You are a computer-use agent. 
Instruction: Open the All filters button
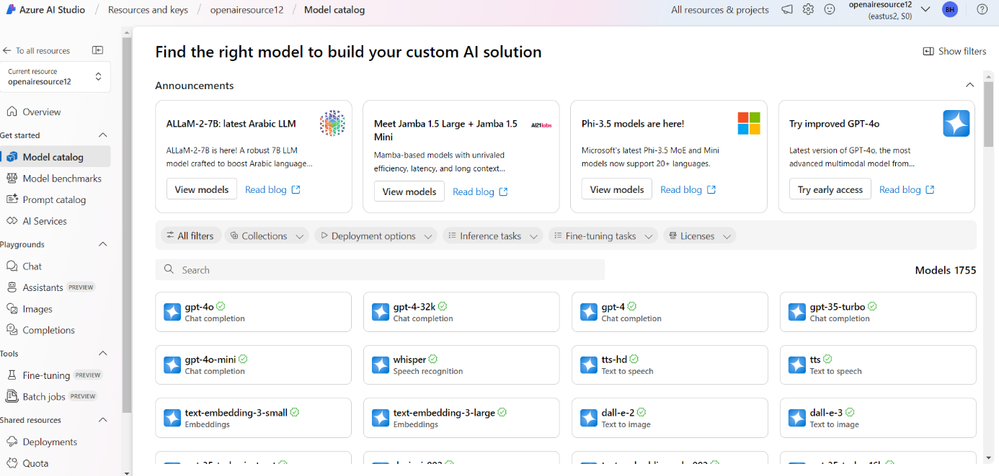click(190, 236)
